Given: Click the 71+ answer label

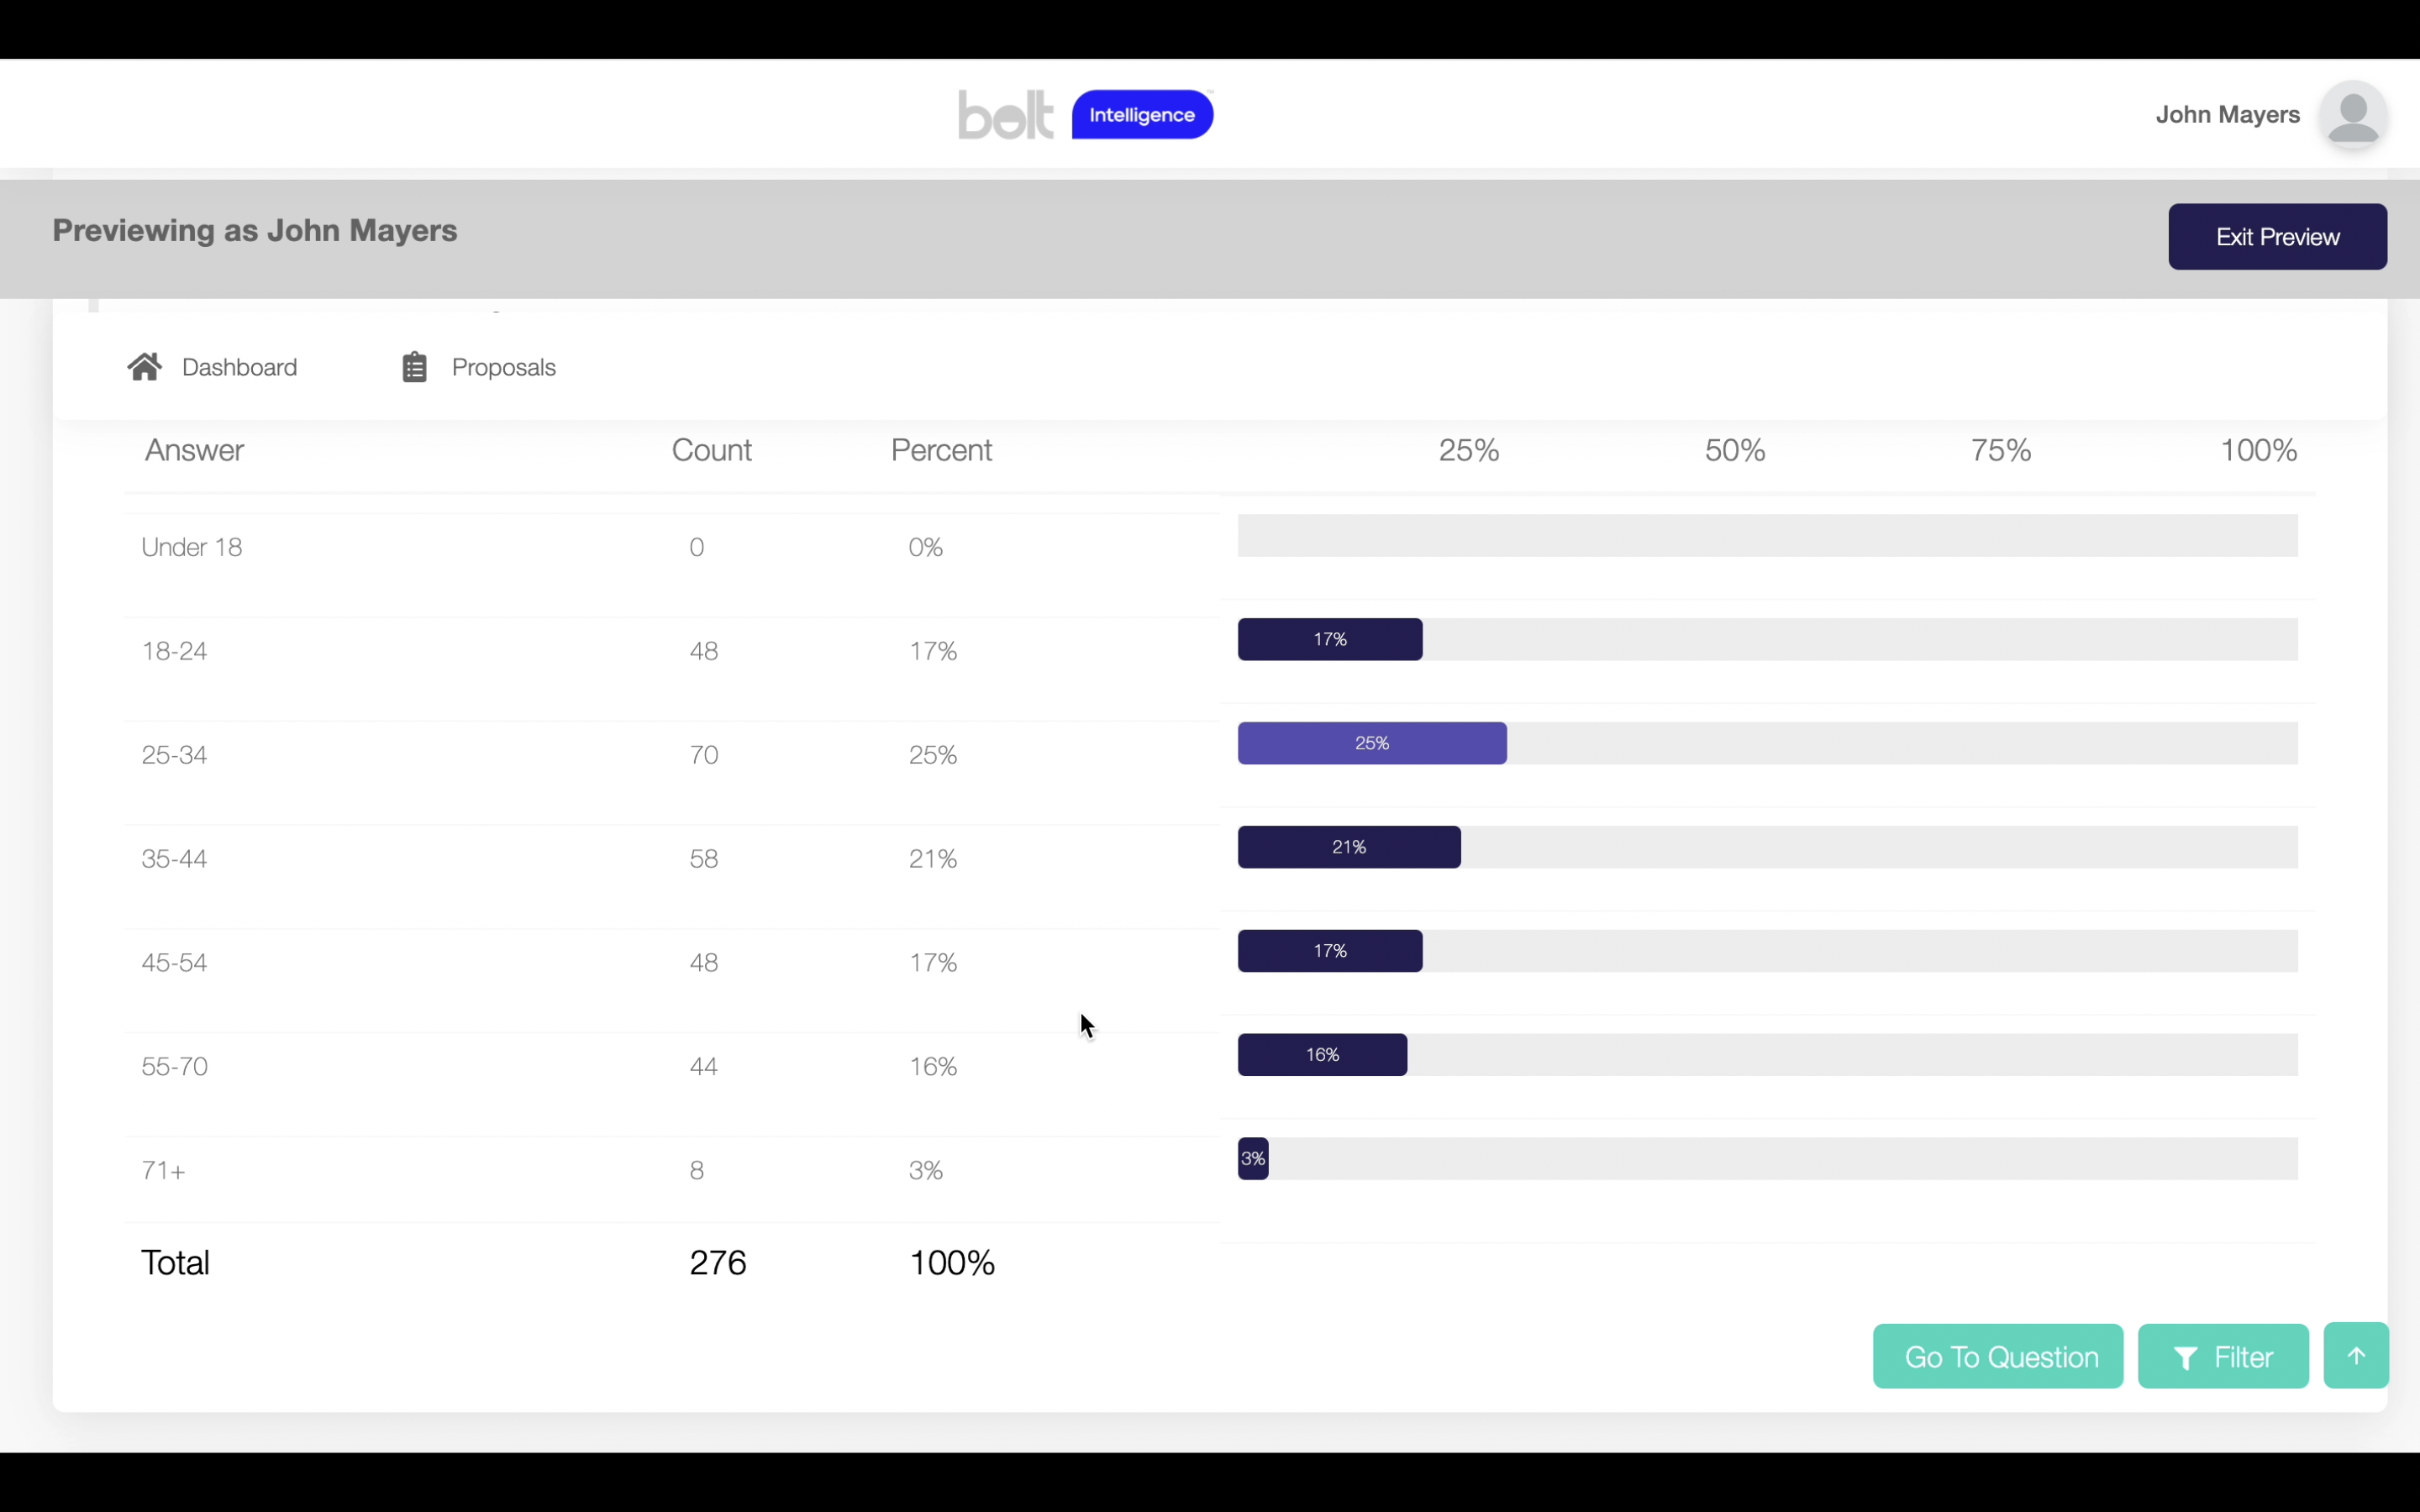Looking at the screenshot, I should click(163, 1171).
